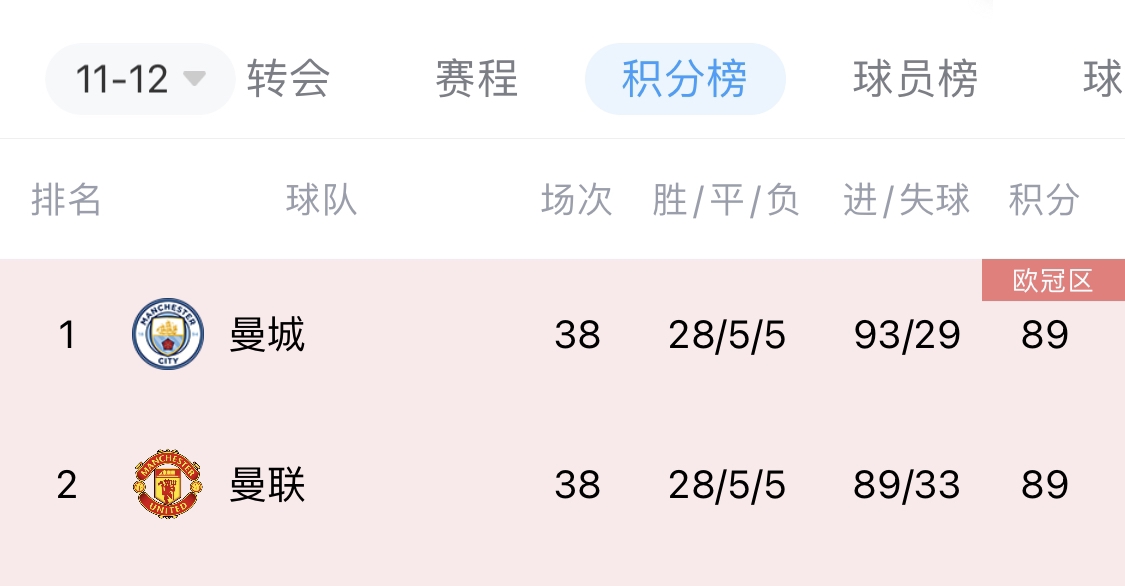Click the dropdown arrow beside 11-12

194,78
